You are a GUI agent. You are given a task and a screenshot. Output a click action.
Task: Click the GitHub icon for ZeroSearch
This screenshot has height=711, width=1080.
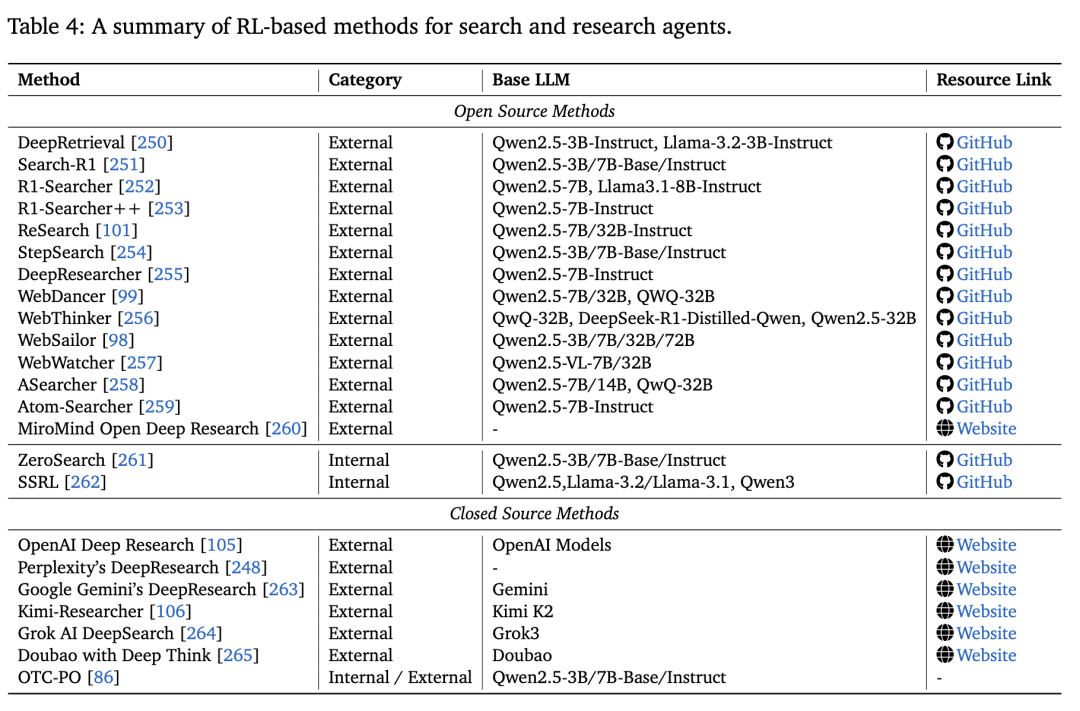(x=945, y=461)
